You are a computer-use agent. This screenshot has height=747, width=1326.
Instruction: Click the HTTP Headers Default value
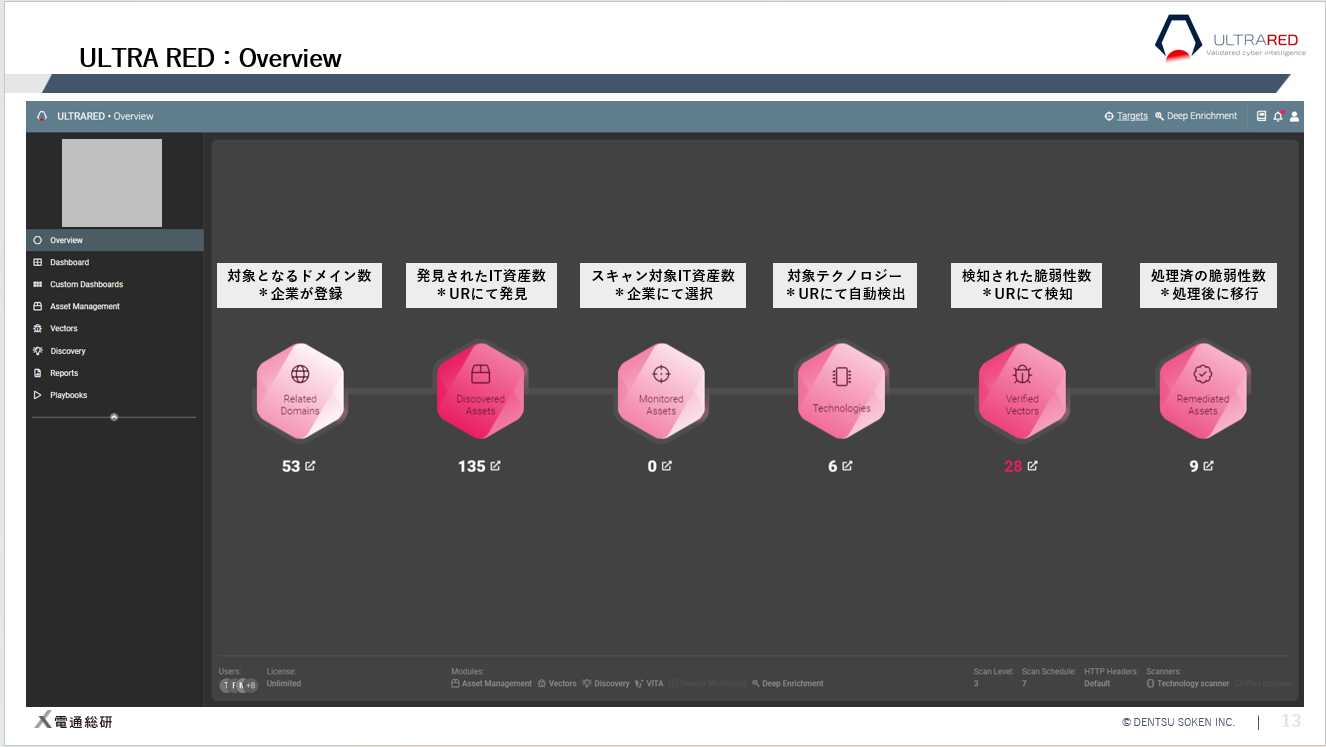(1097, 684)
